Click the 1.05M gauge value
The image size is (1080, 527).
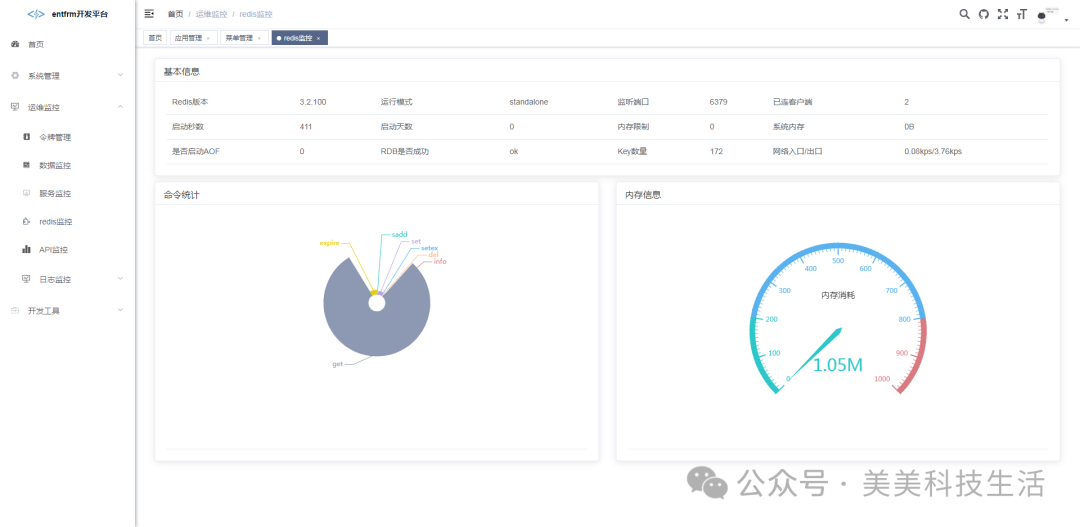838,365
